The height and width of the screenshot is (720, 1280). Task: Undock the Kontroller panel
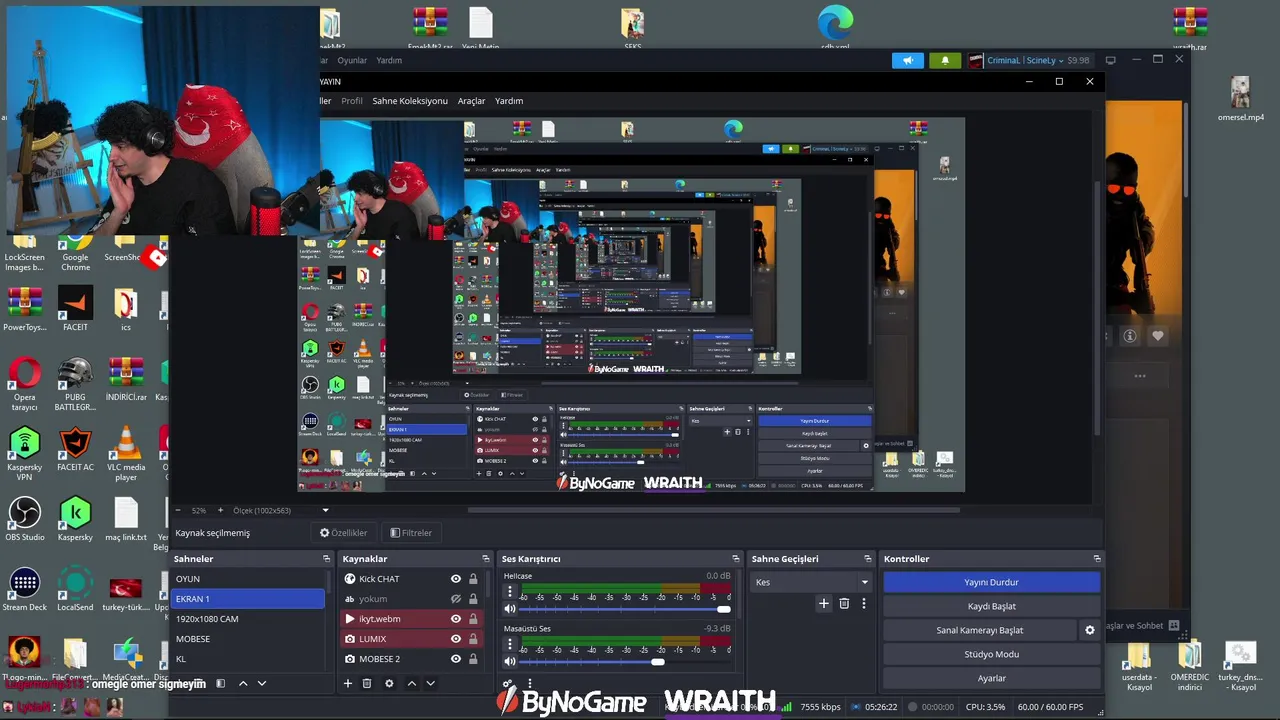tap(1097, 559)
